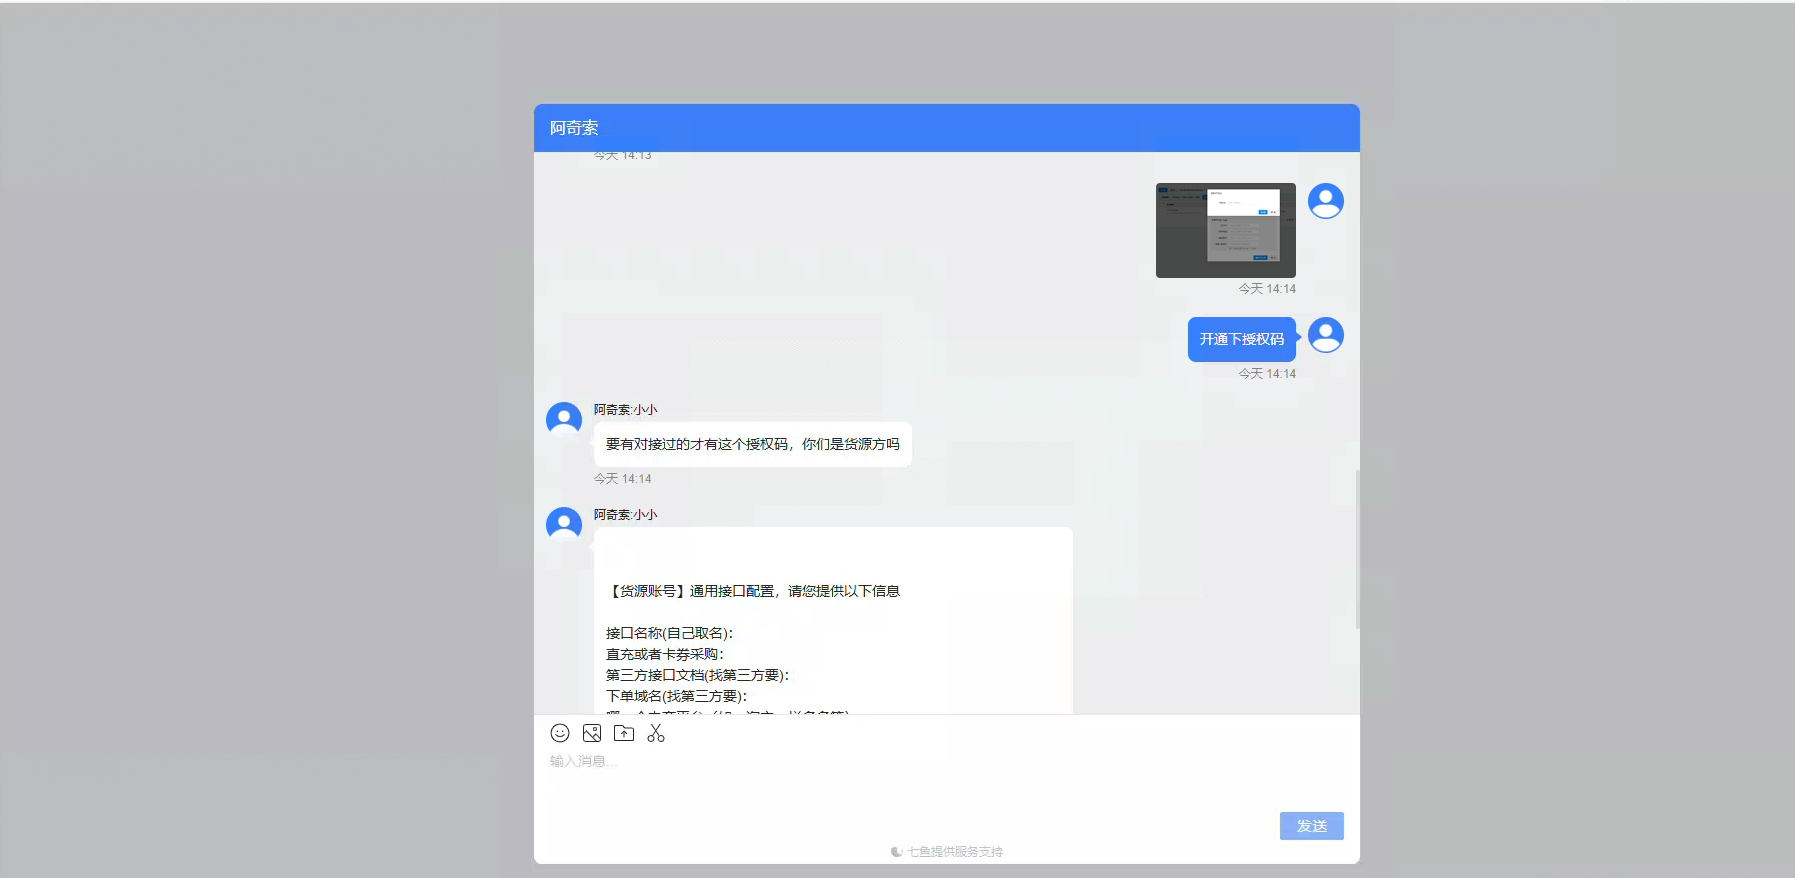The width and height of the screenshot is (1795, 878).
Task: Click the 今天 14:14 timestamp under the screenshot
Action: point(1266,289)
